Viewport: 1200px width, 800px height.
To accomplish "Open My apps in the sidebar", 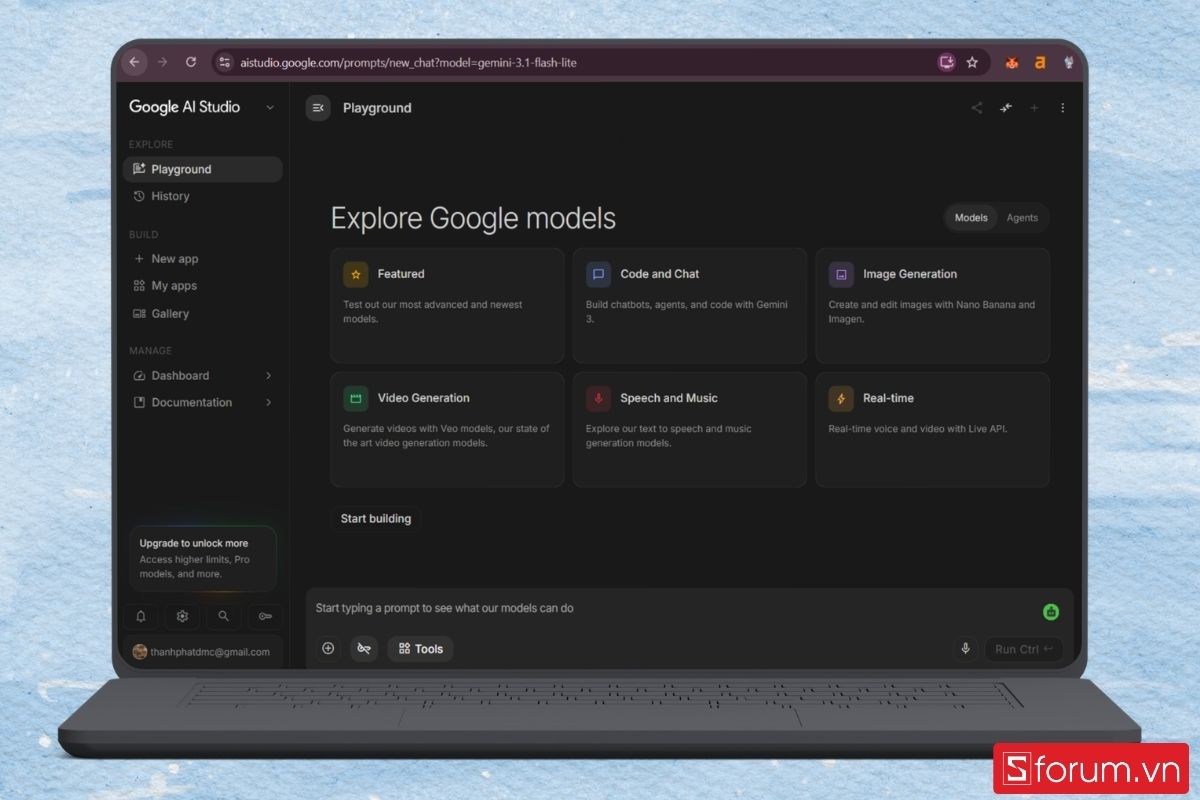I will coord(203,286).
